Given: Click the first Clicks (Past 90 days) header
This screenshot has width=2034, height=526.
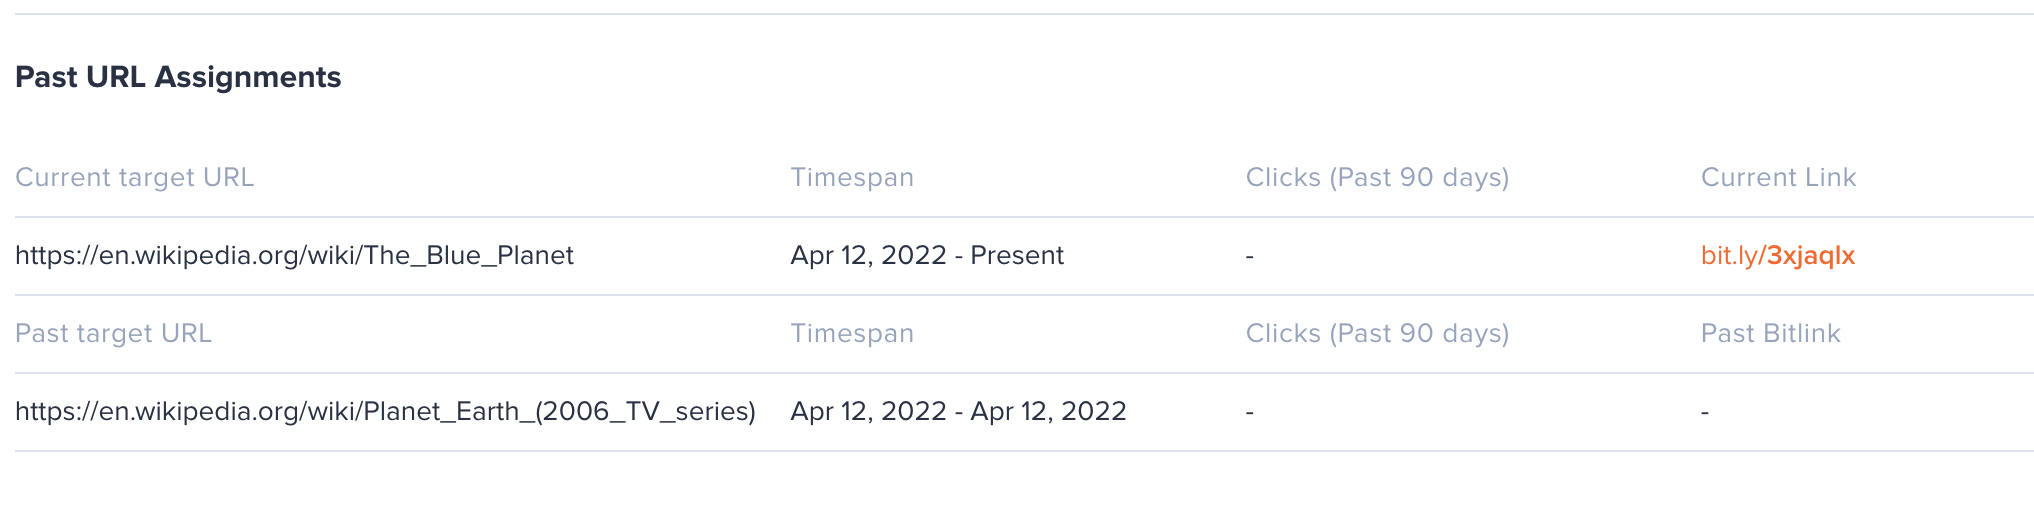Looking at the screenshot, I should click(1377, 177).
